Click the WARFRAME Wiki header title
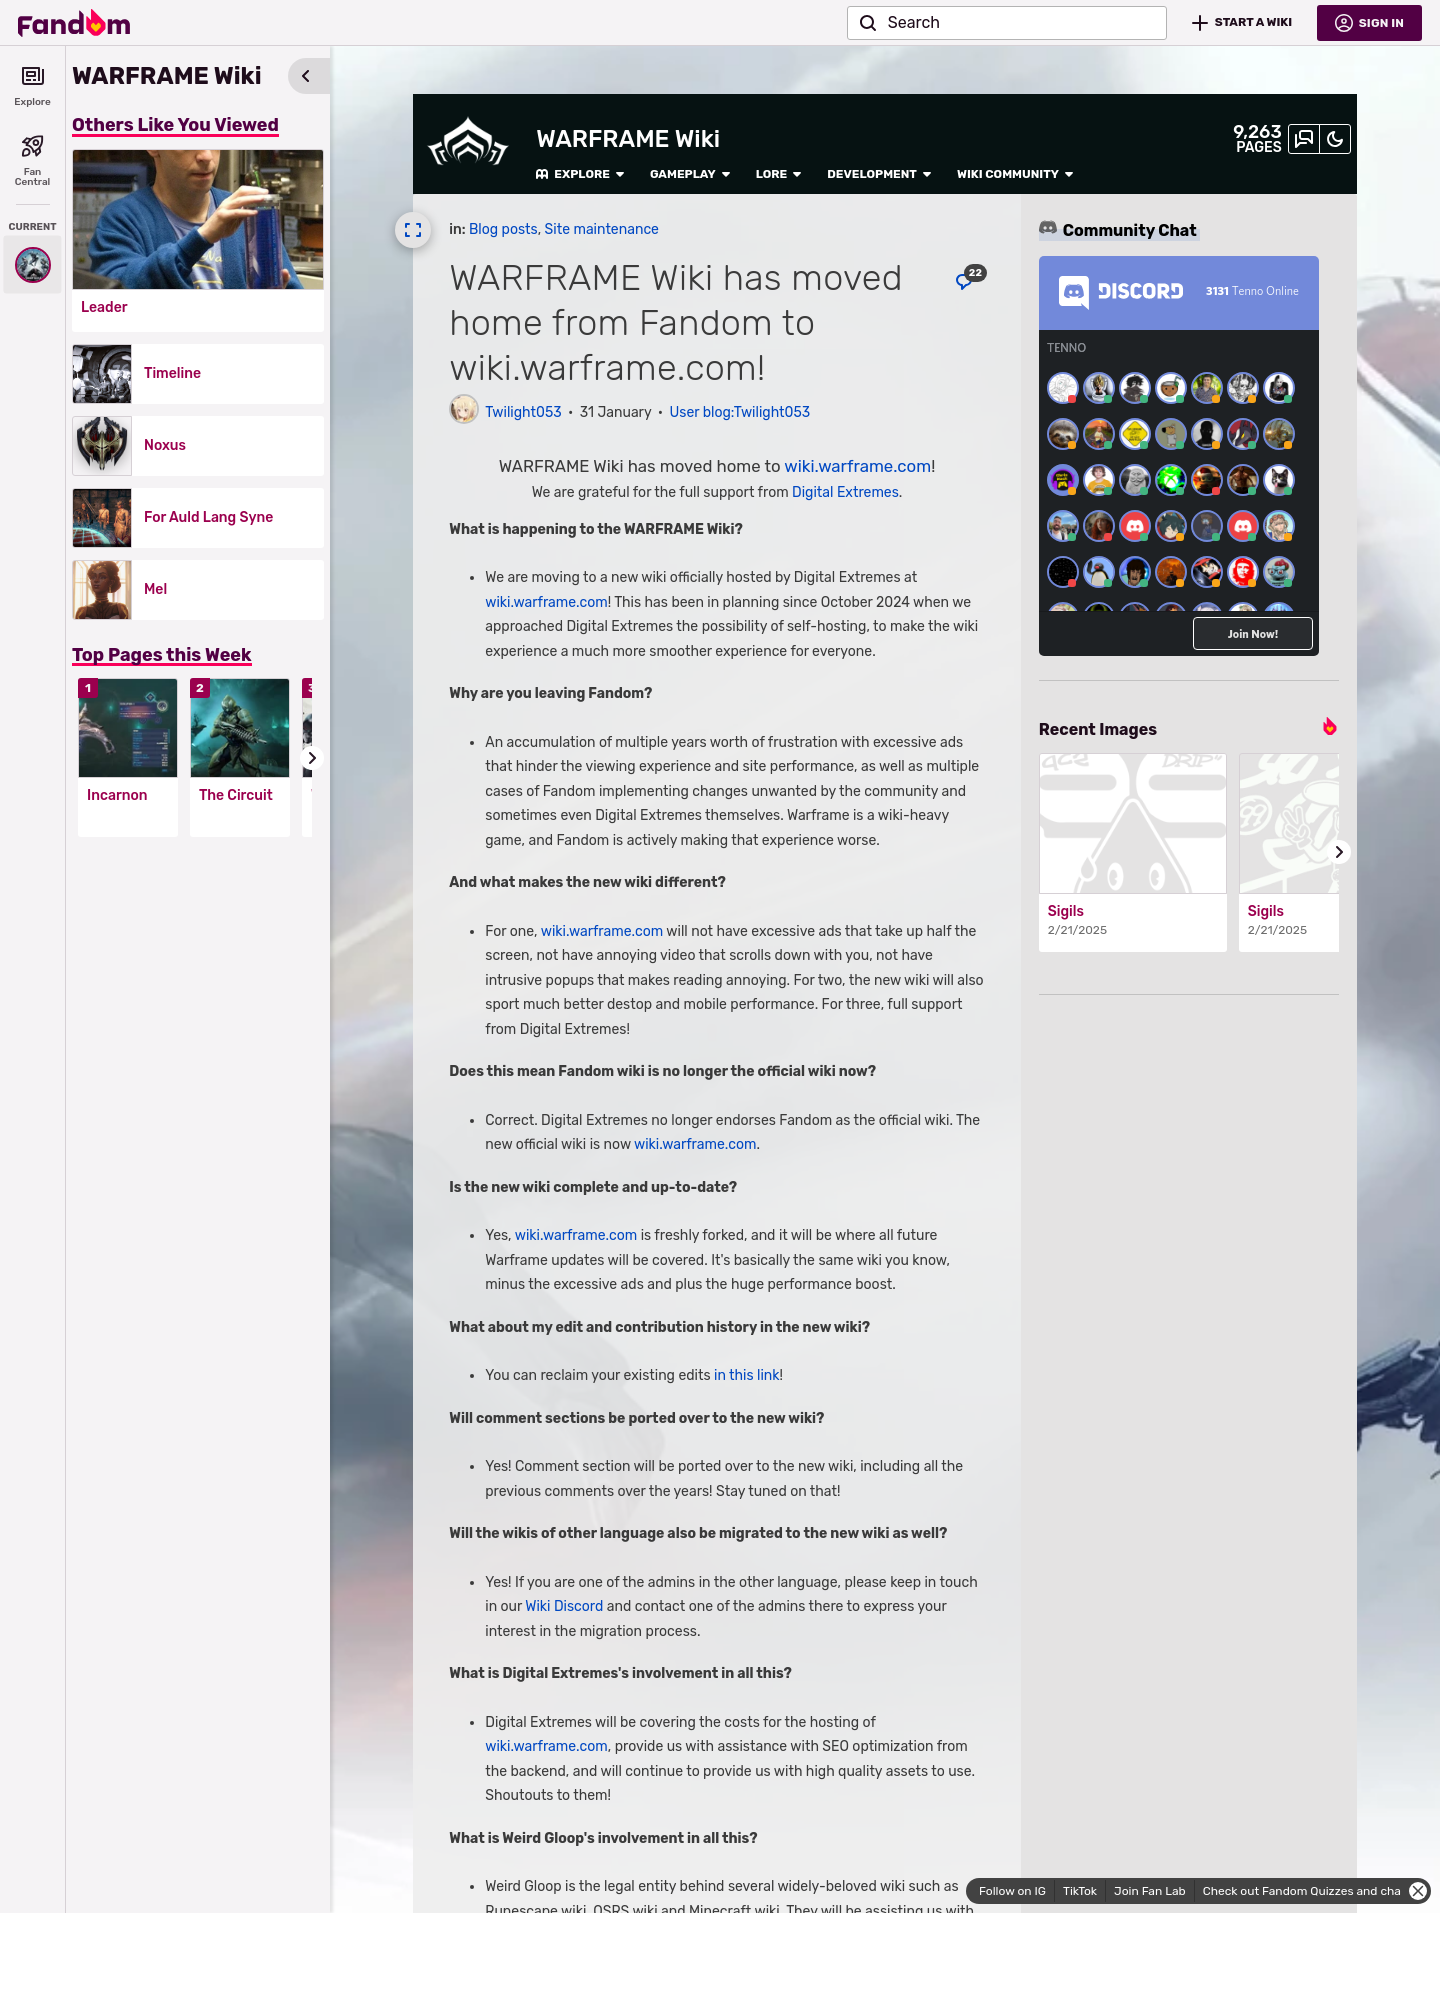Image resolution: width=1440 pixels, height=2000 pixels. pos(628,139)
